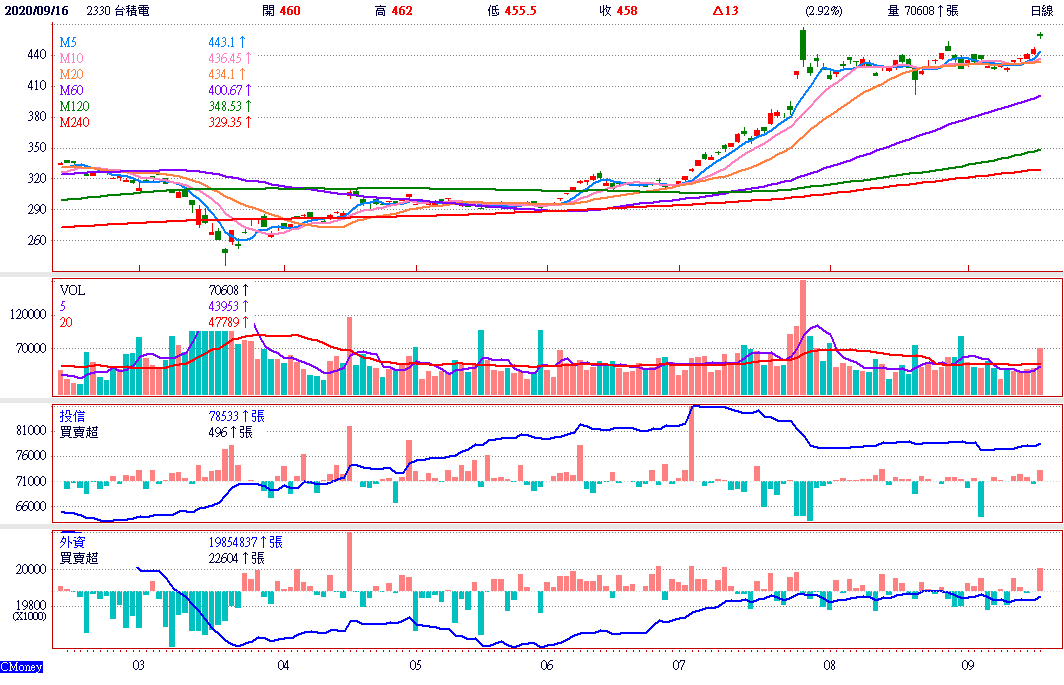Click the 日線 daily chart period label
This screenshot has width=1064, height=685.
pos(1042,10)
